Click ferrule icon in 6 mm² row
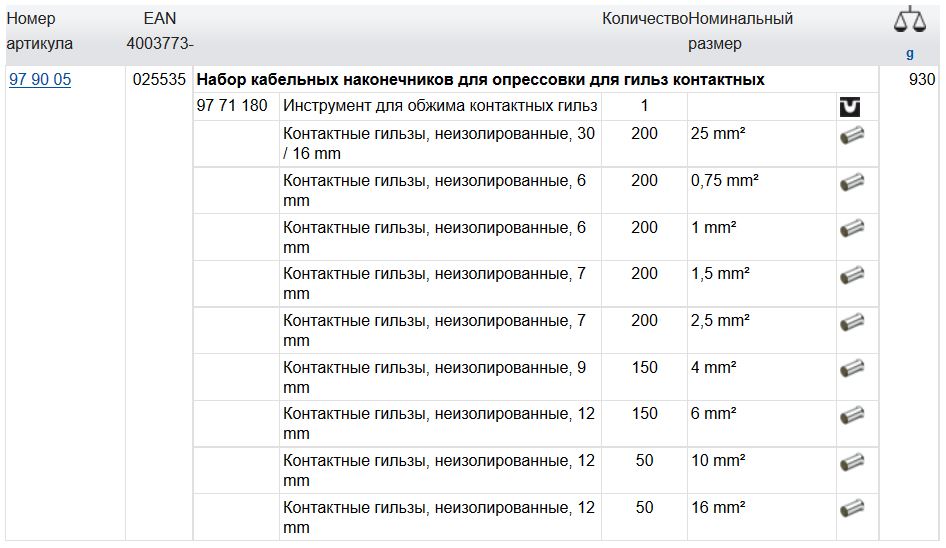Viewport: 946px width, 548px height. click(851, 415)
